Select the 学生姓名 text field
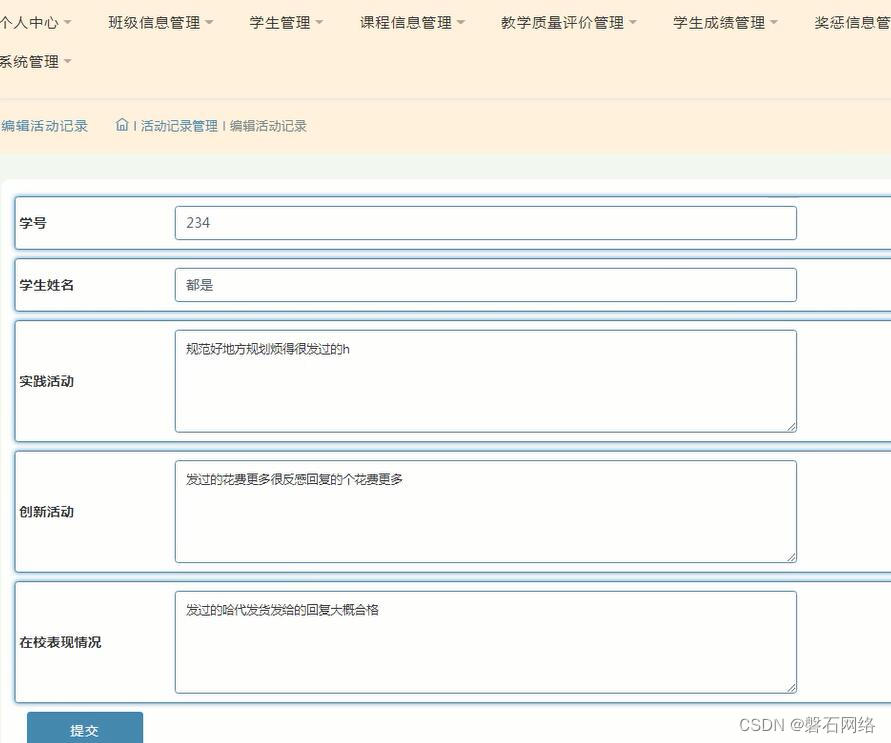 (485, 284)
